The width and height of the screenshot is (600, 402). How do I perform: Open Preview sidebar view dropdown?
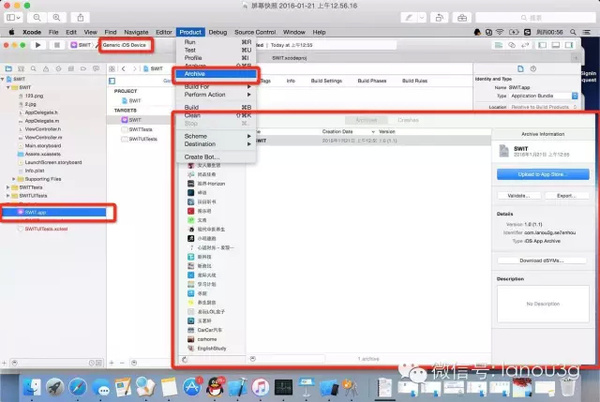(x=13, y=18)
